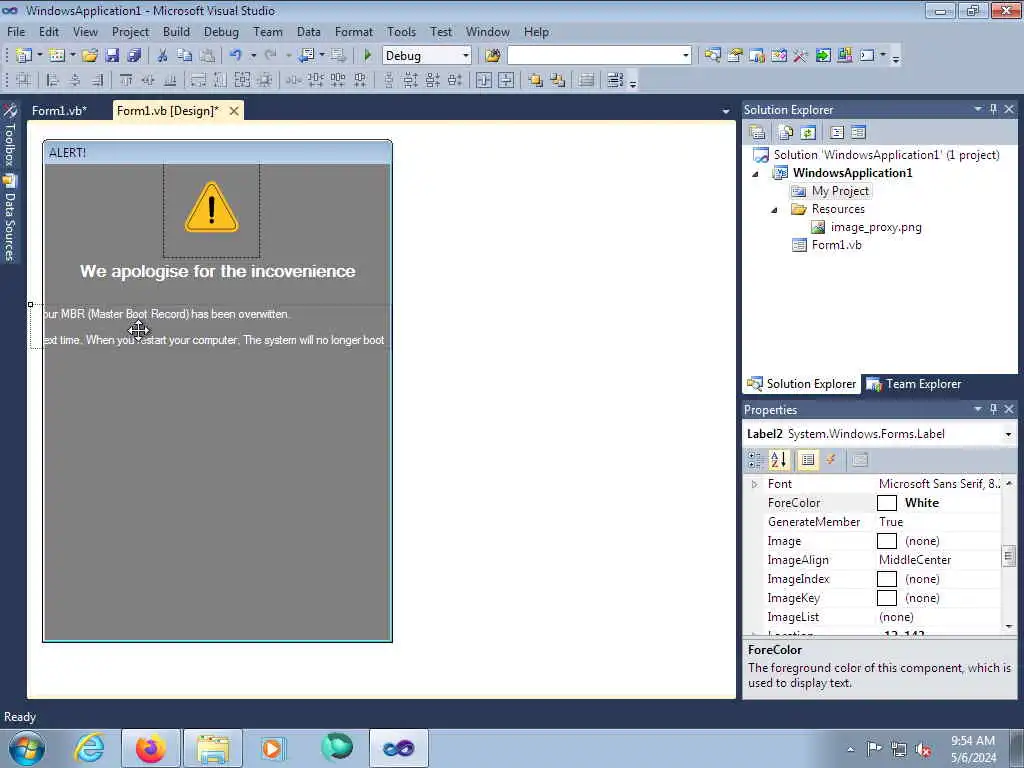Click the Open File folder icon
Screen dimensions: 1024x768
point(89,56)
